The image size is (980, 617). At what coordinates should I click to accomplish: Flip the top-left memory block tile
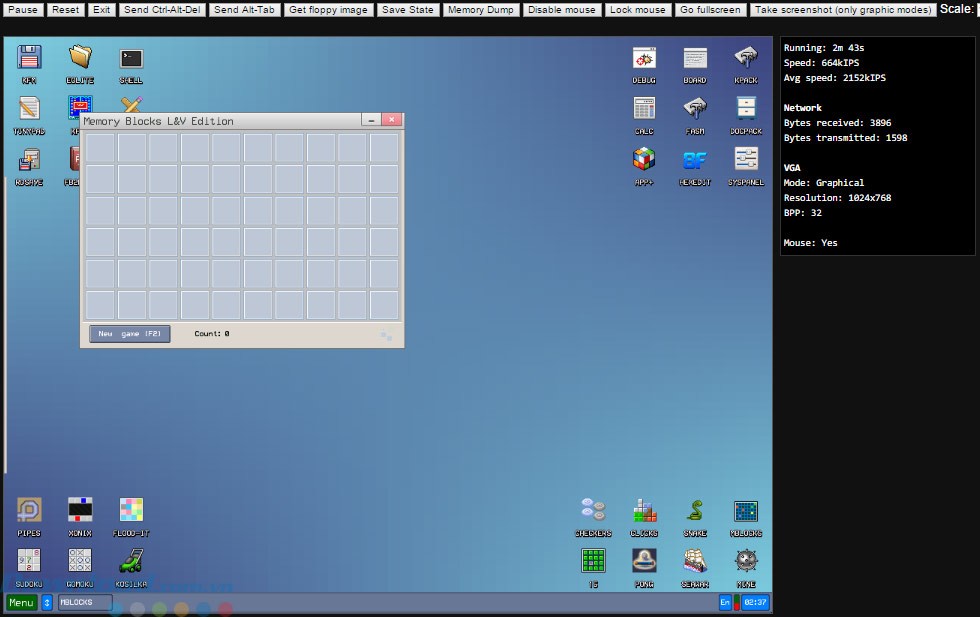click(100, 148)
